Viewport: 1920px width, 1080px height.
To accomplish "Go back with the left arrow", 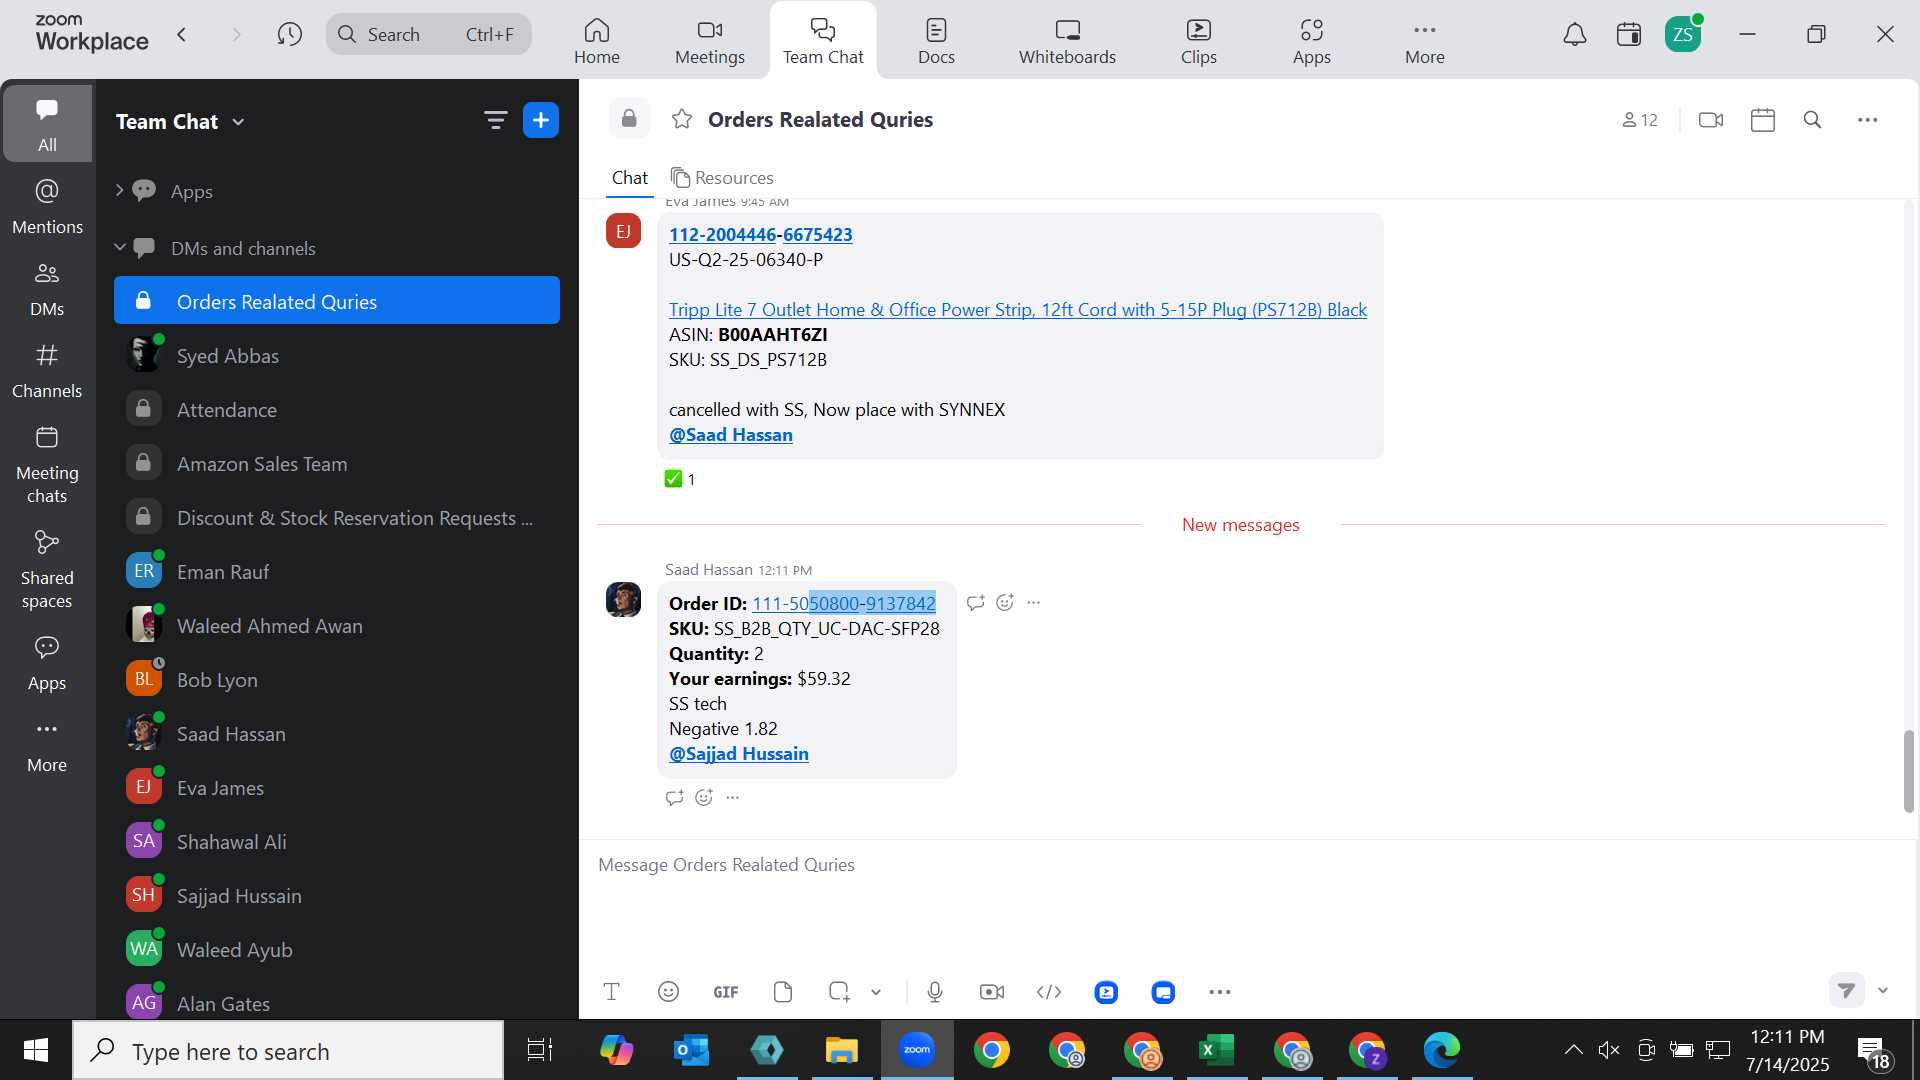I will 182,35.
